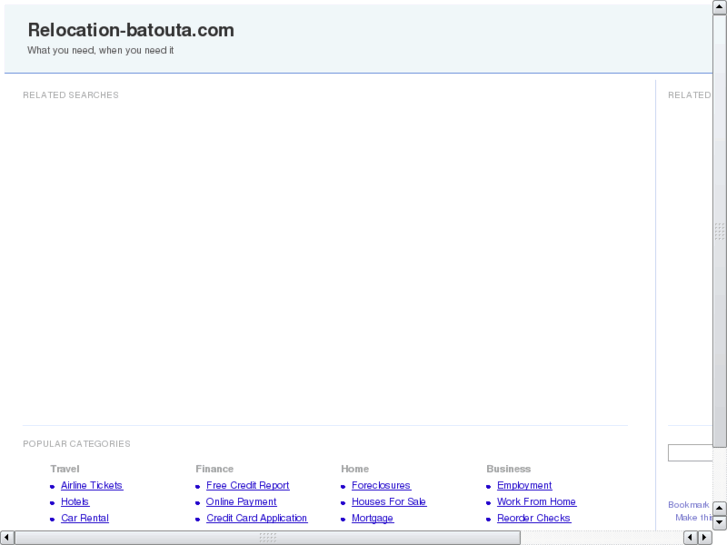727x545 pixels.
Task: Open the Hotels link under Travel
Action: (75, 501)
